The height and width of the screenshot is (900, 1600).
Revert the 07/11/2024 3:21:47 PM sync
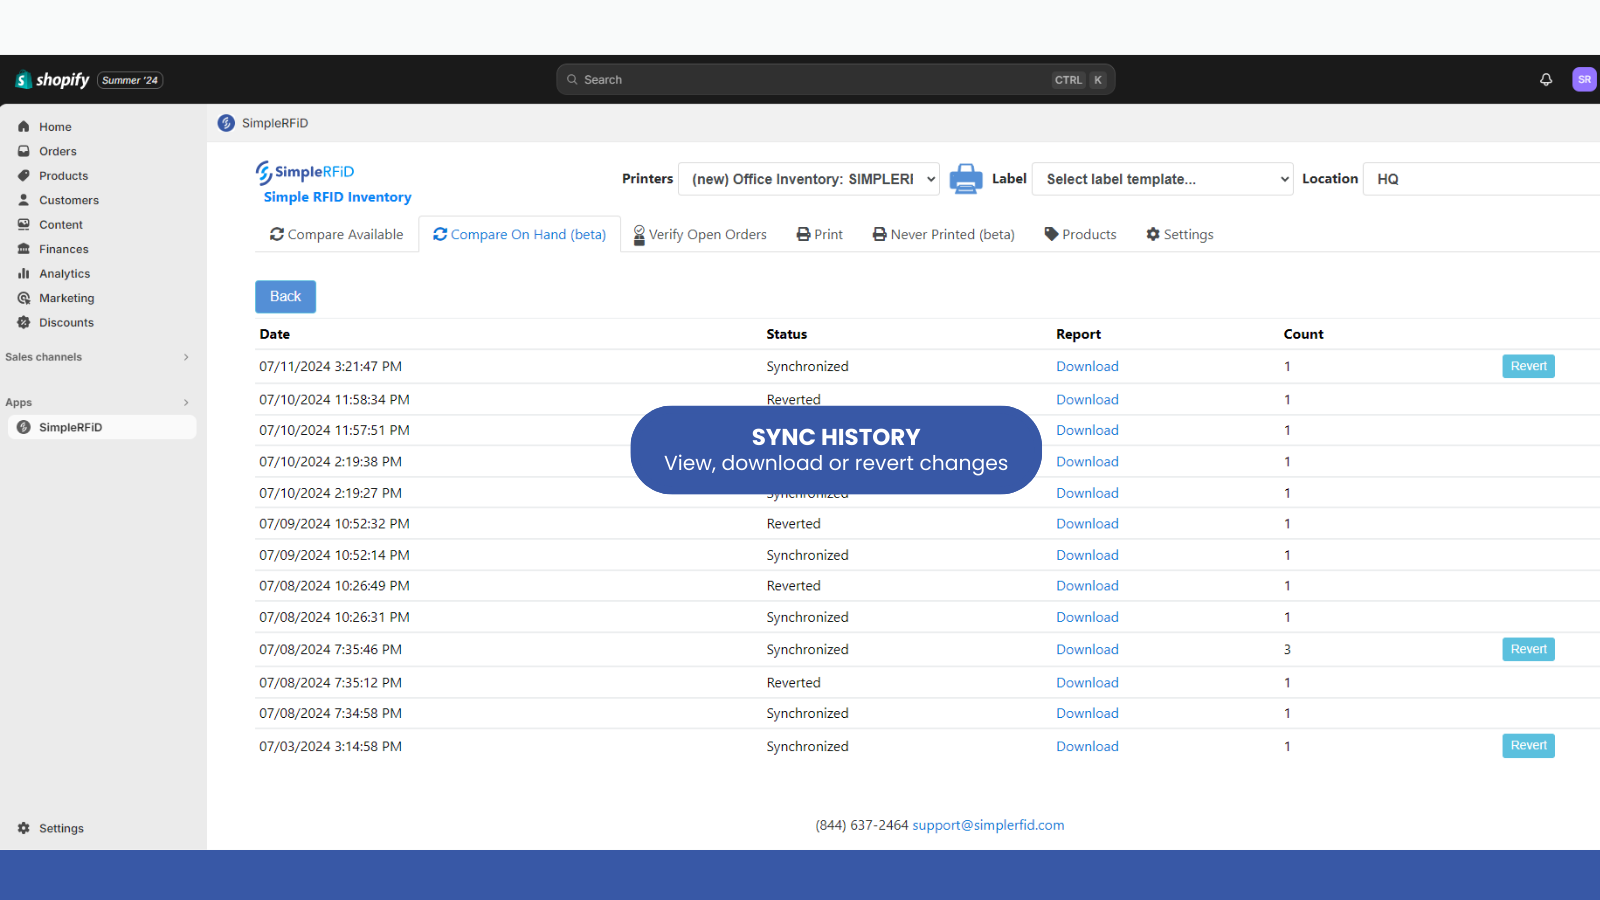pyautogui.click(x=1529, y=366)
